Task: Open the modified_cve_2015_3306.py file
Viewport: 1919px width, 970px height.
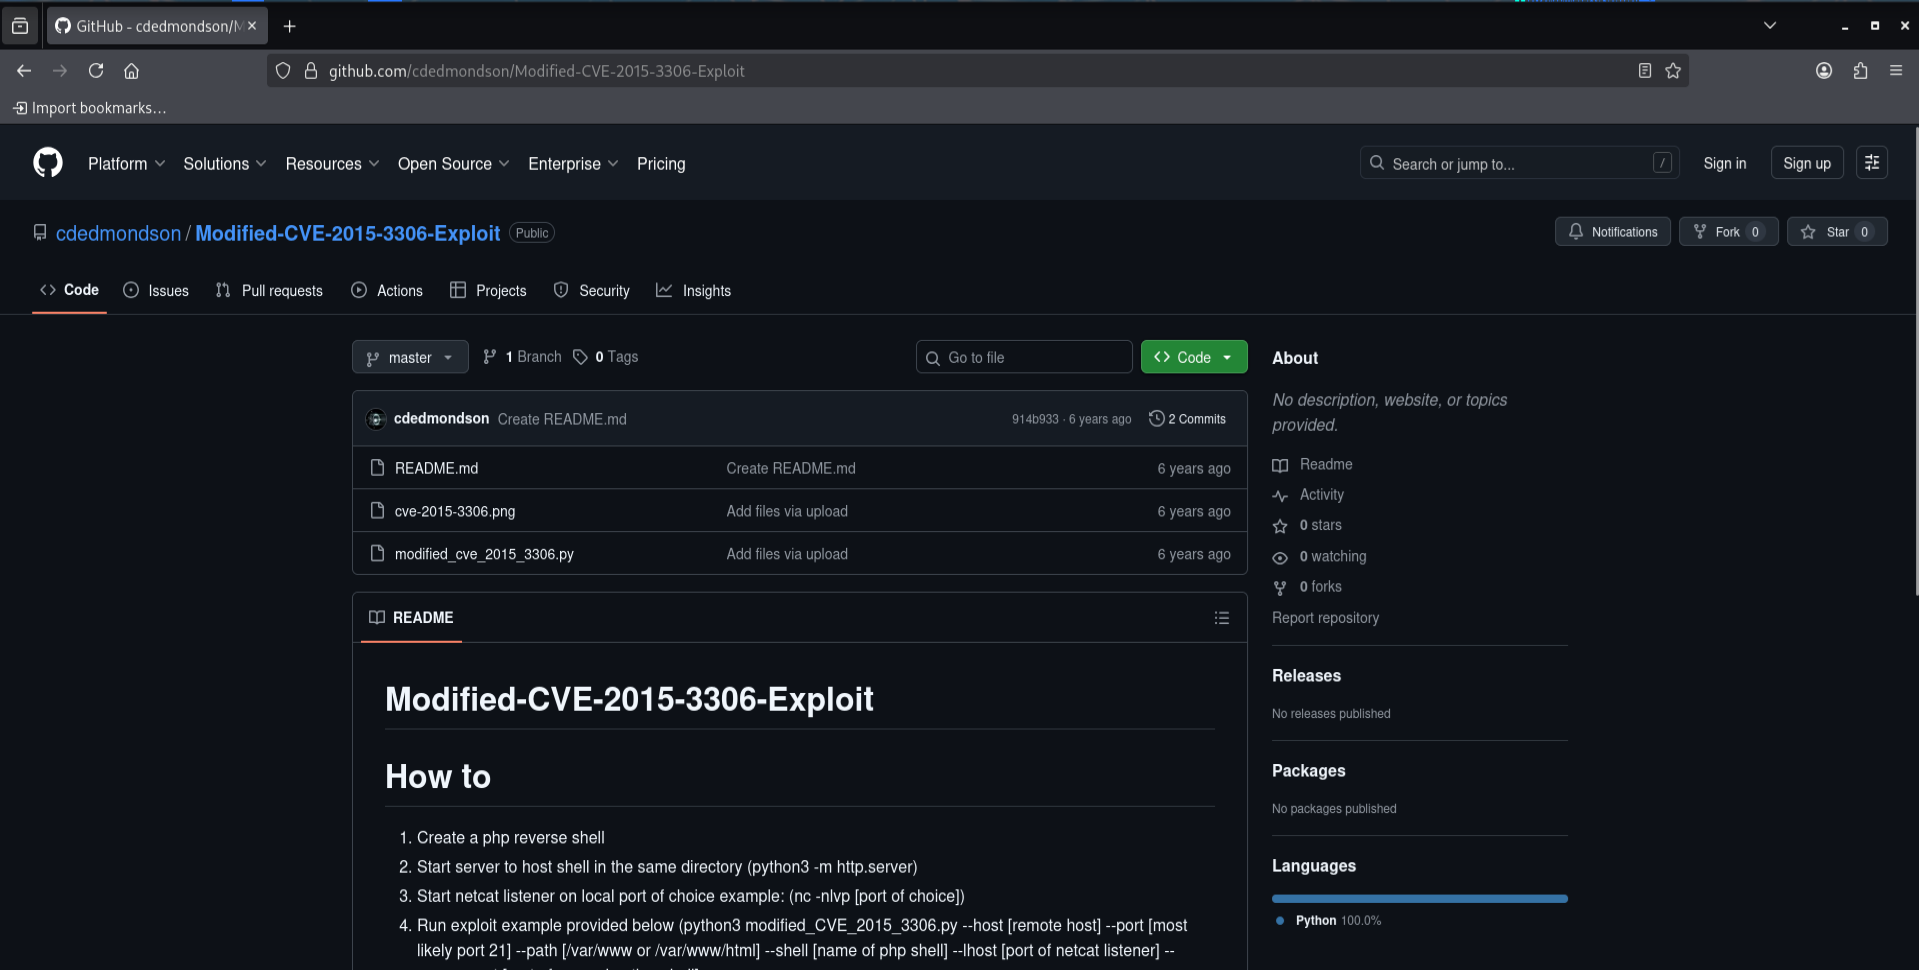Action: (484, 554)
